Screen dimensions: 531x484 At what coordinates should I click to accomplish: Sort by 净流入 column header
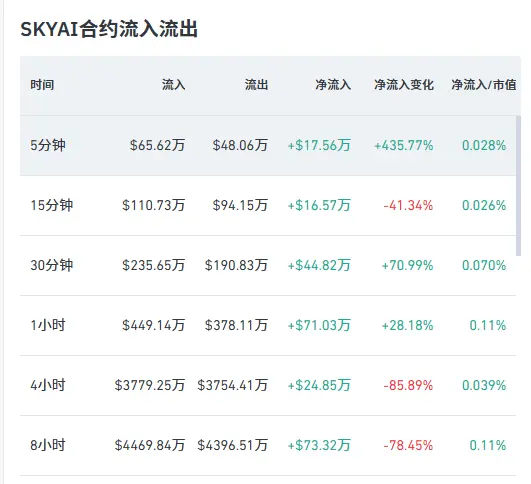[333, 85]
